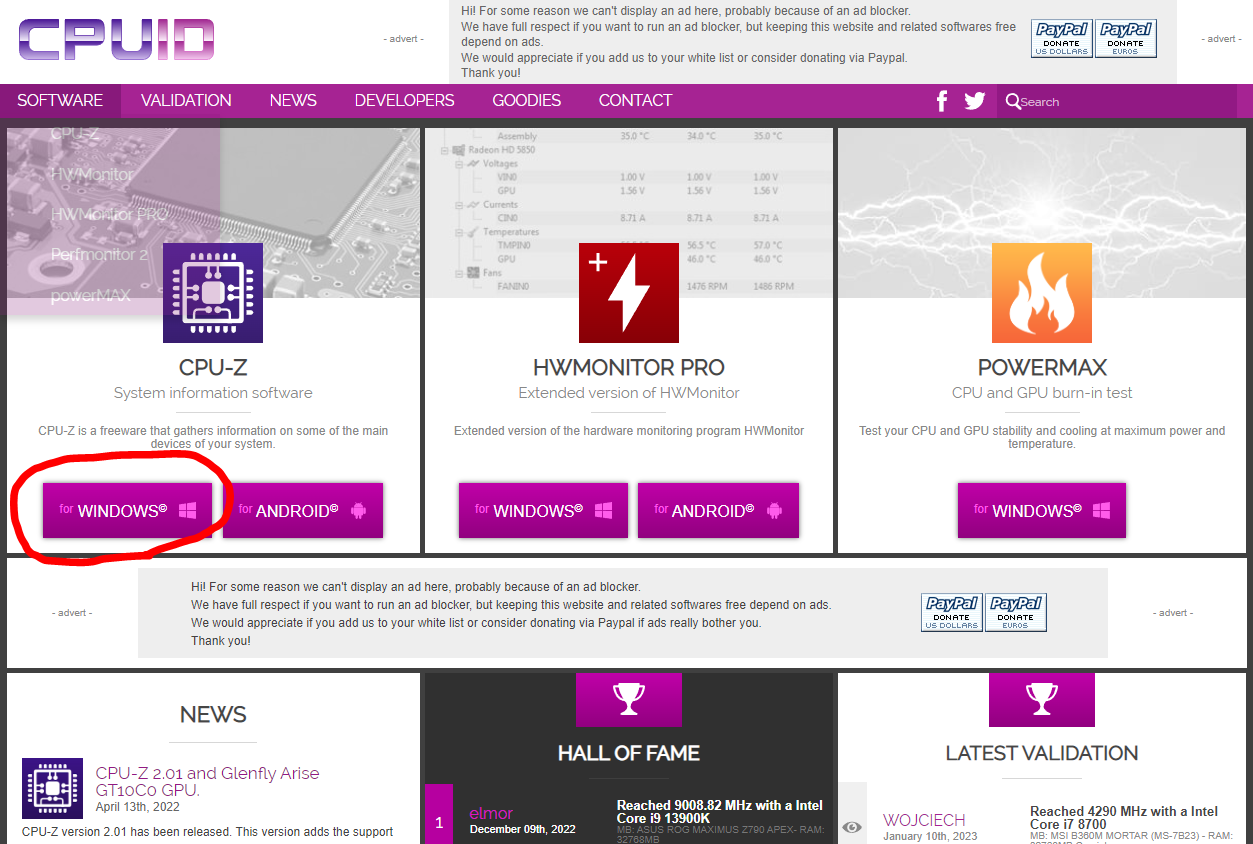Select HWMonitor in the Software dropdown
Image resolution: width=1253 pixels, height=844 pixels.
pos(92,174)
